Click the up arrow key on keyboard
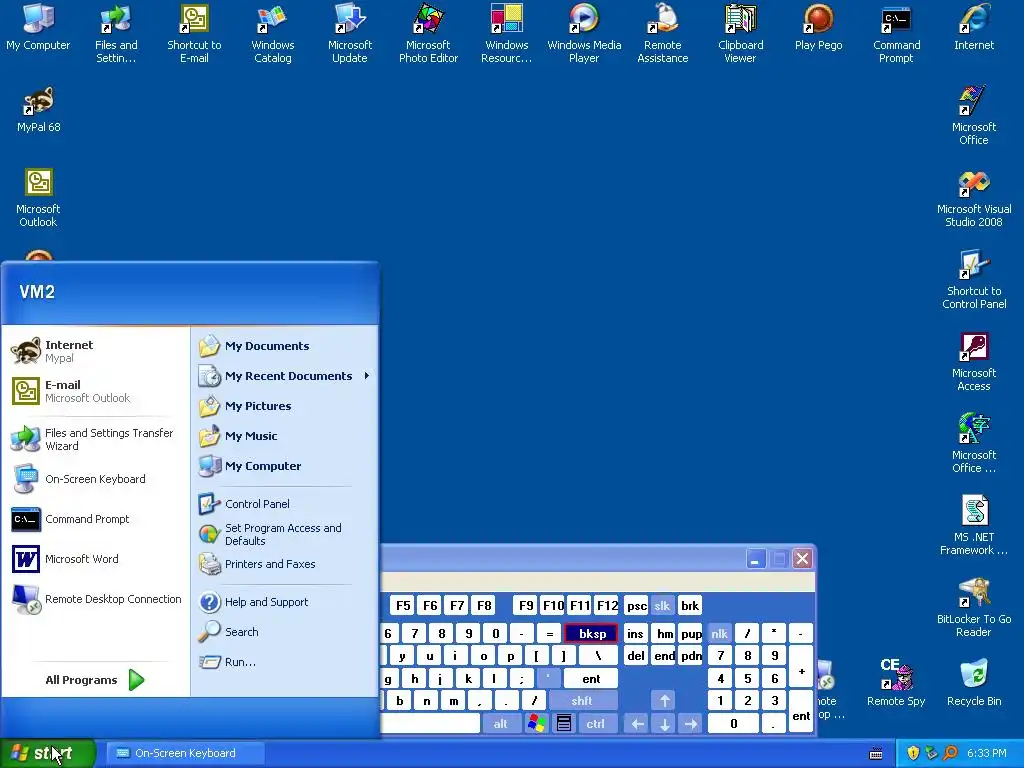Viewport: 1024px width, 768px height. click(664, 701)
